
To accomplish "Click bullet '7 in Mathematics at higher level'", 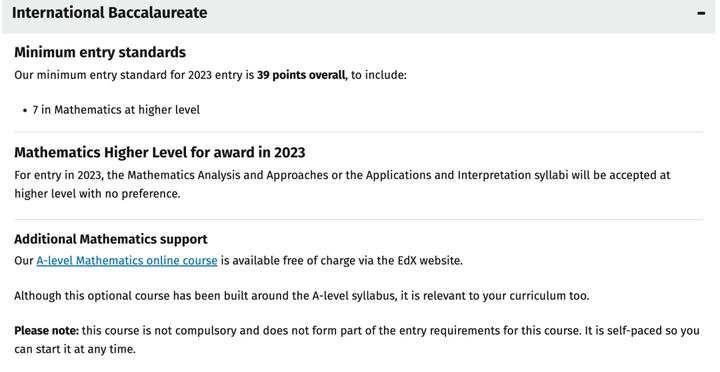I will pos(116,110).
